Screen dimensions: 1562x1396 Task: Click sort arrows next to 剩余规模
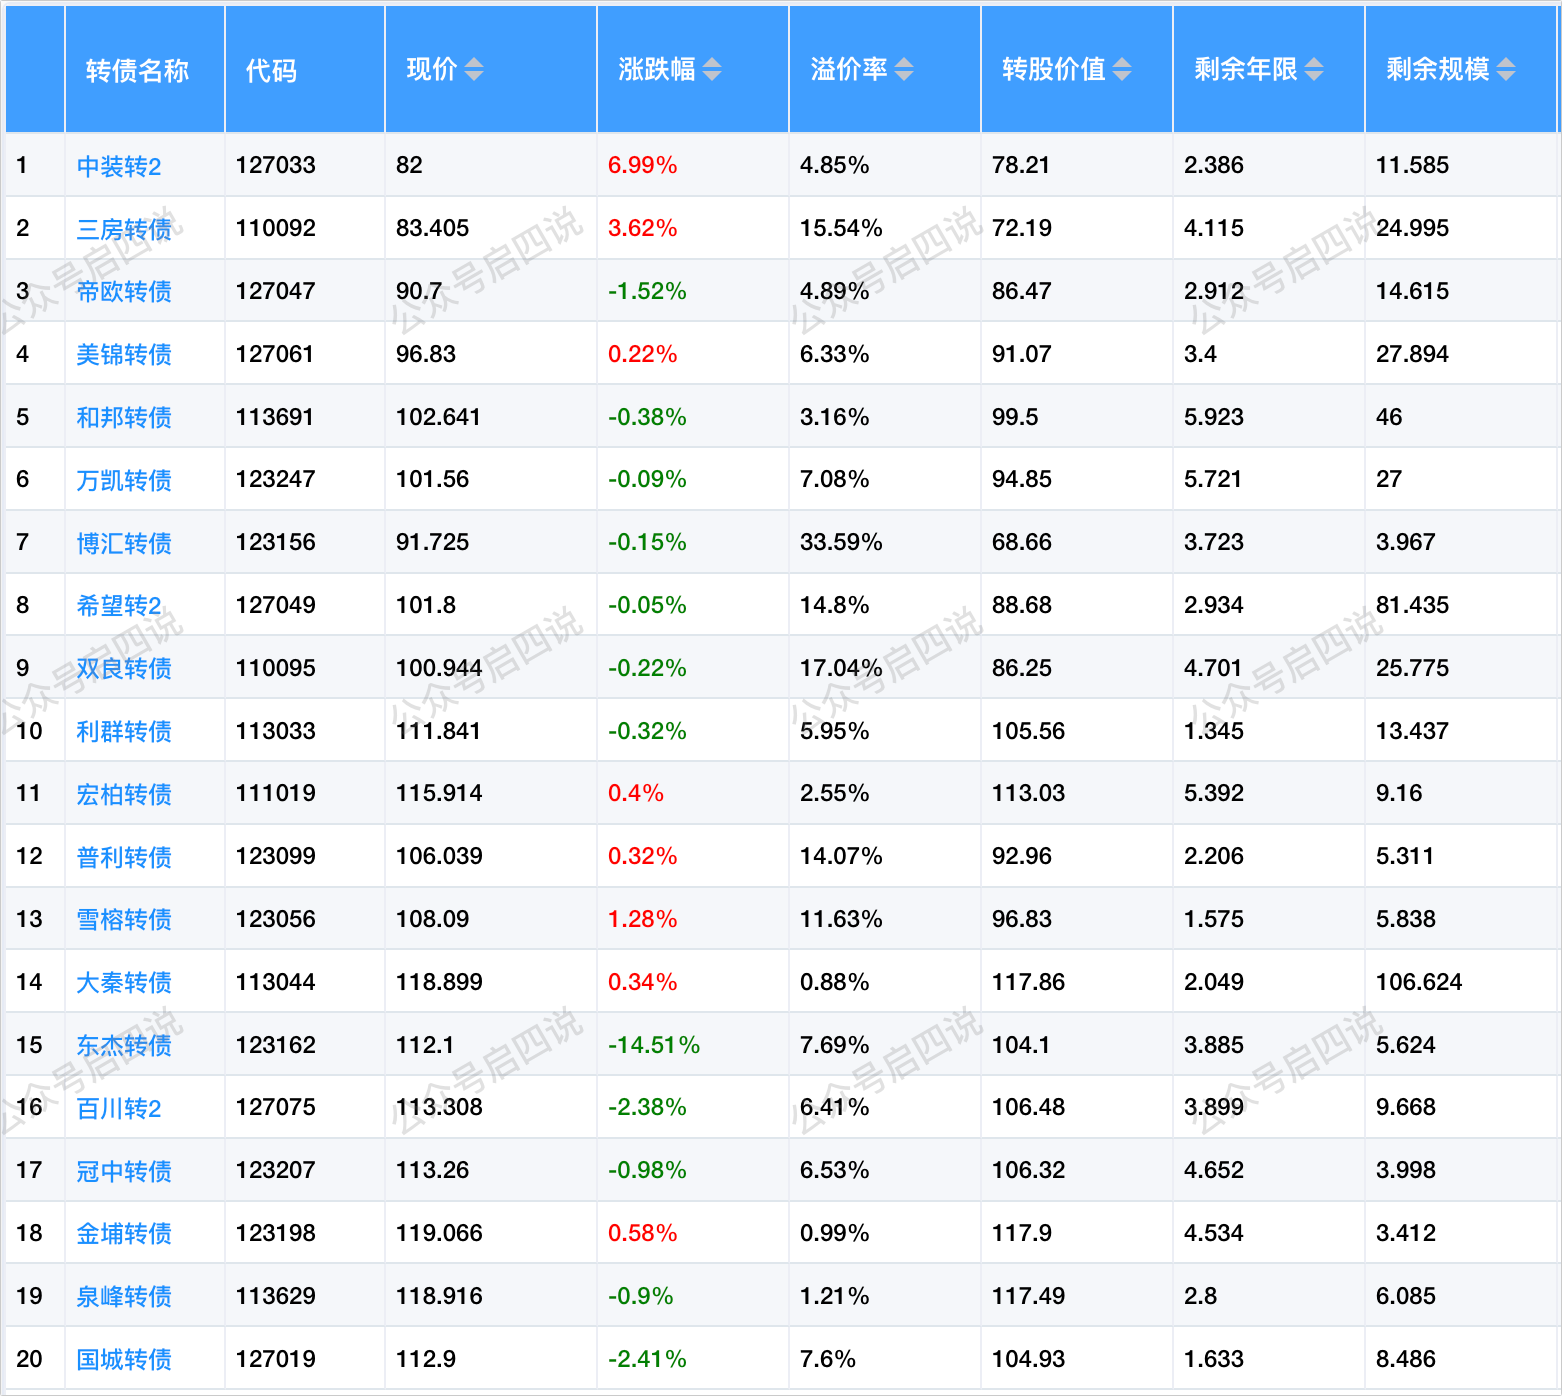(1506, 69)
